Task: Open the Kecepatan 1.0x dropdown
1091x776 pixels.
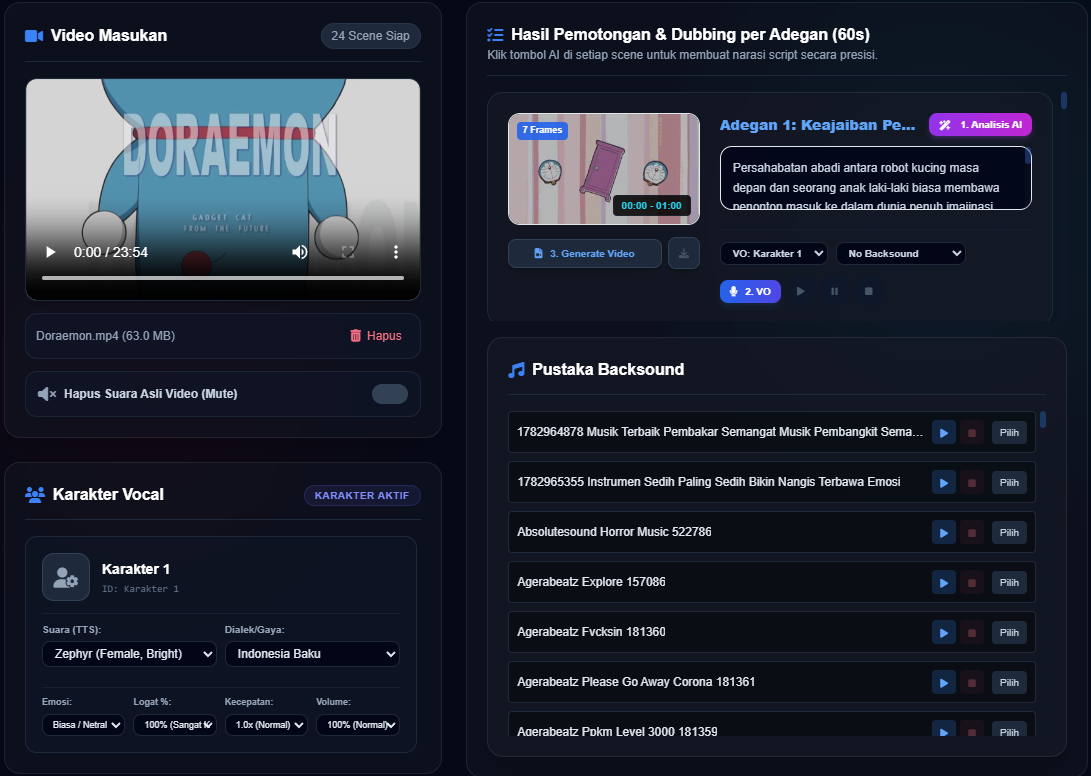Action: 266,724
